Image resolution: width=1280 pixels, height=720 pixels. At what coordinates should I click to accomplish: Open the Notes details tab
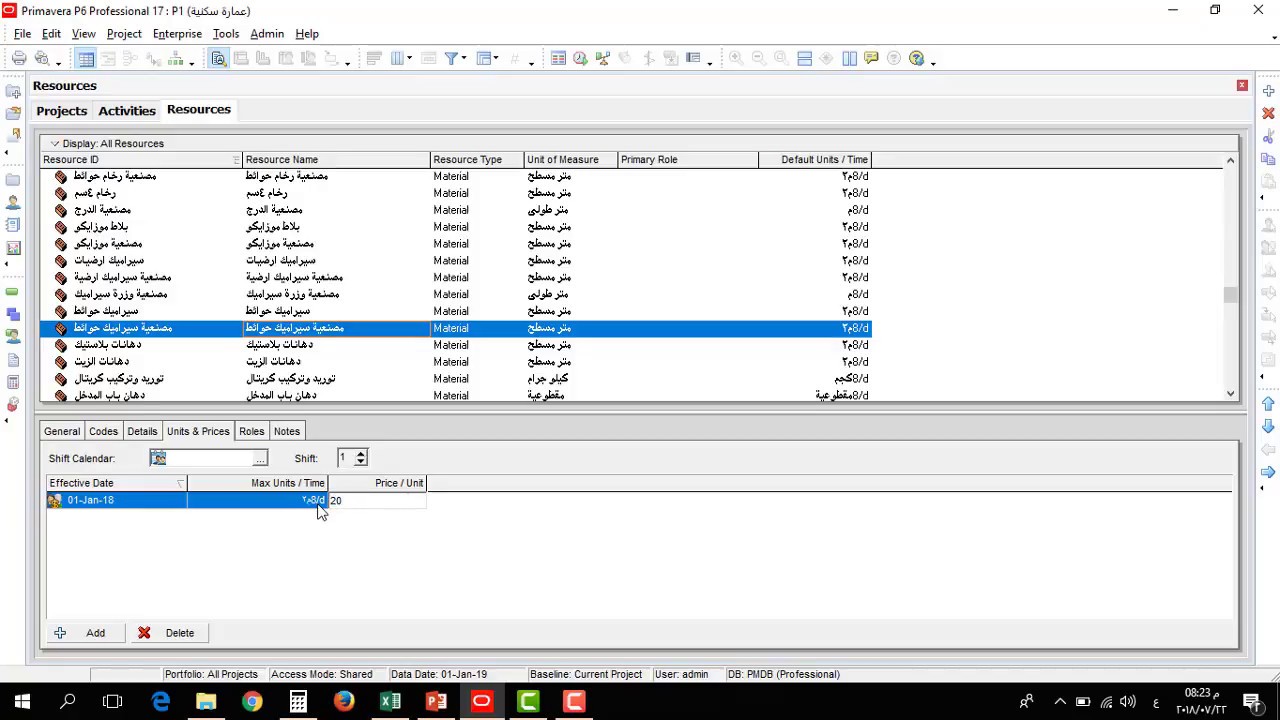point(287,431)
